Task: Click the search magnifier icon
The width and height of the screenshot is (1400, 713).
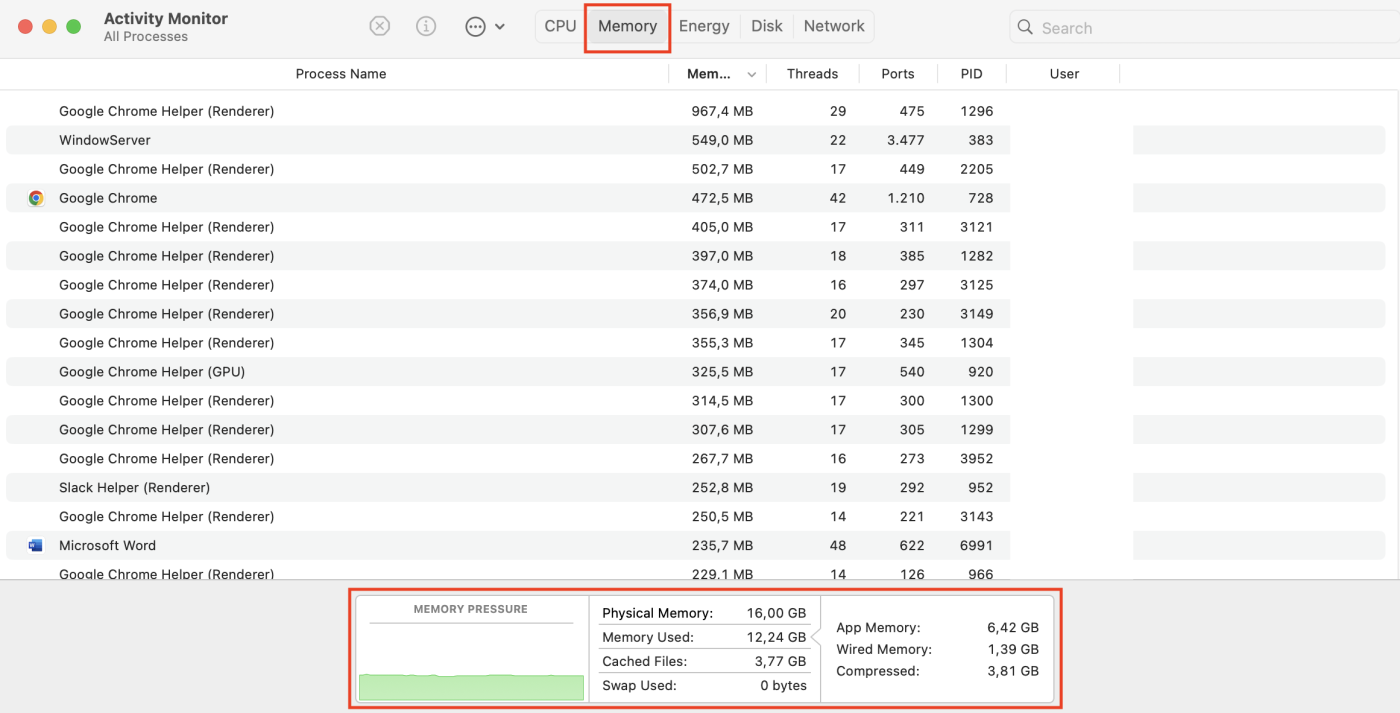Action: point(1025,27)
